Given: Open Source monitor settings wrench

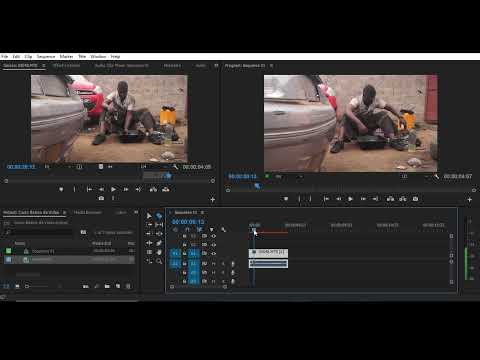Looking at the screenshot, I should (x=175, y=167).
